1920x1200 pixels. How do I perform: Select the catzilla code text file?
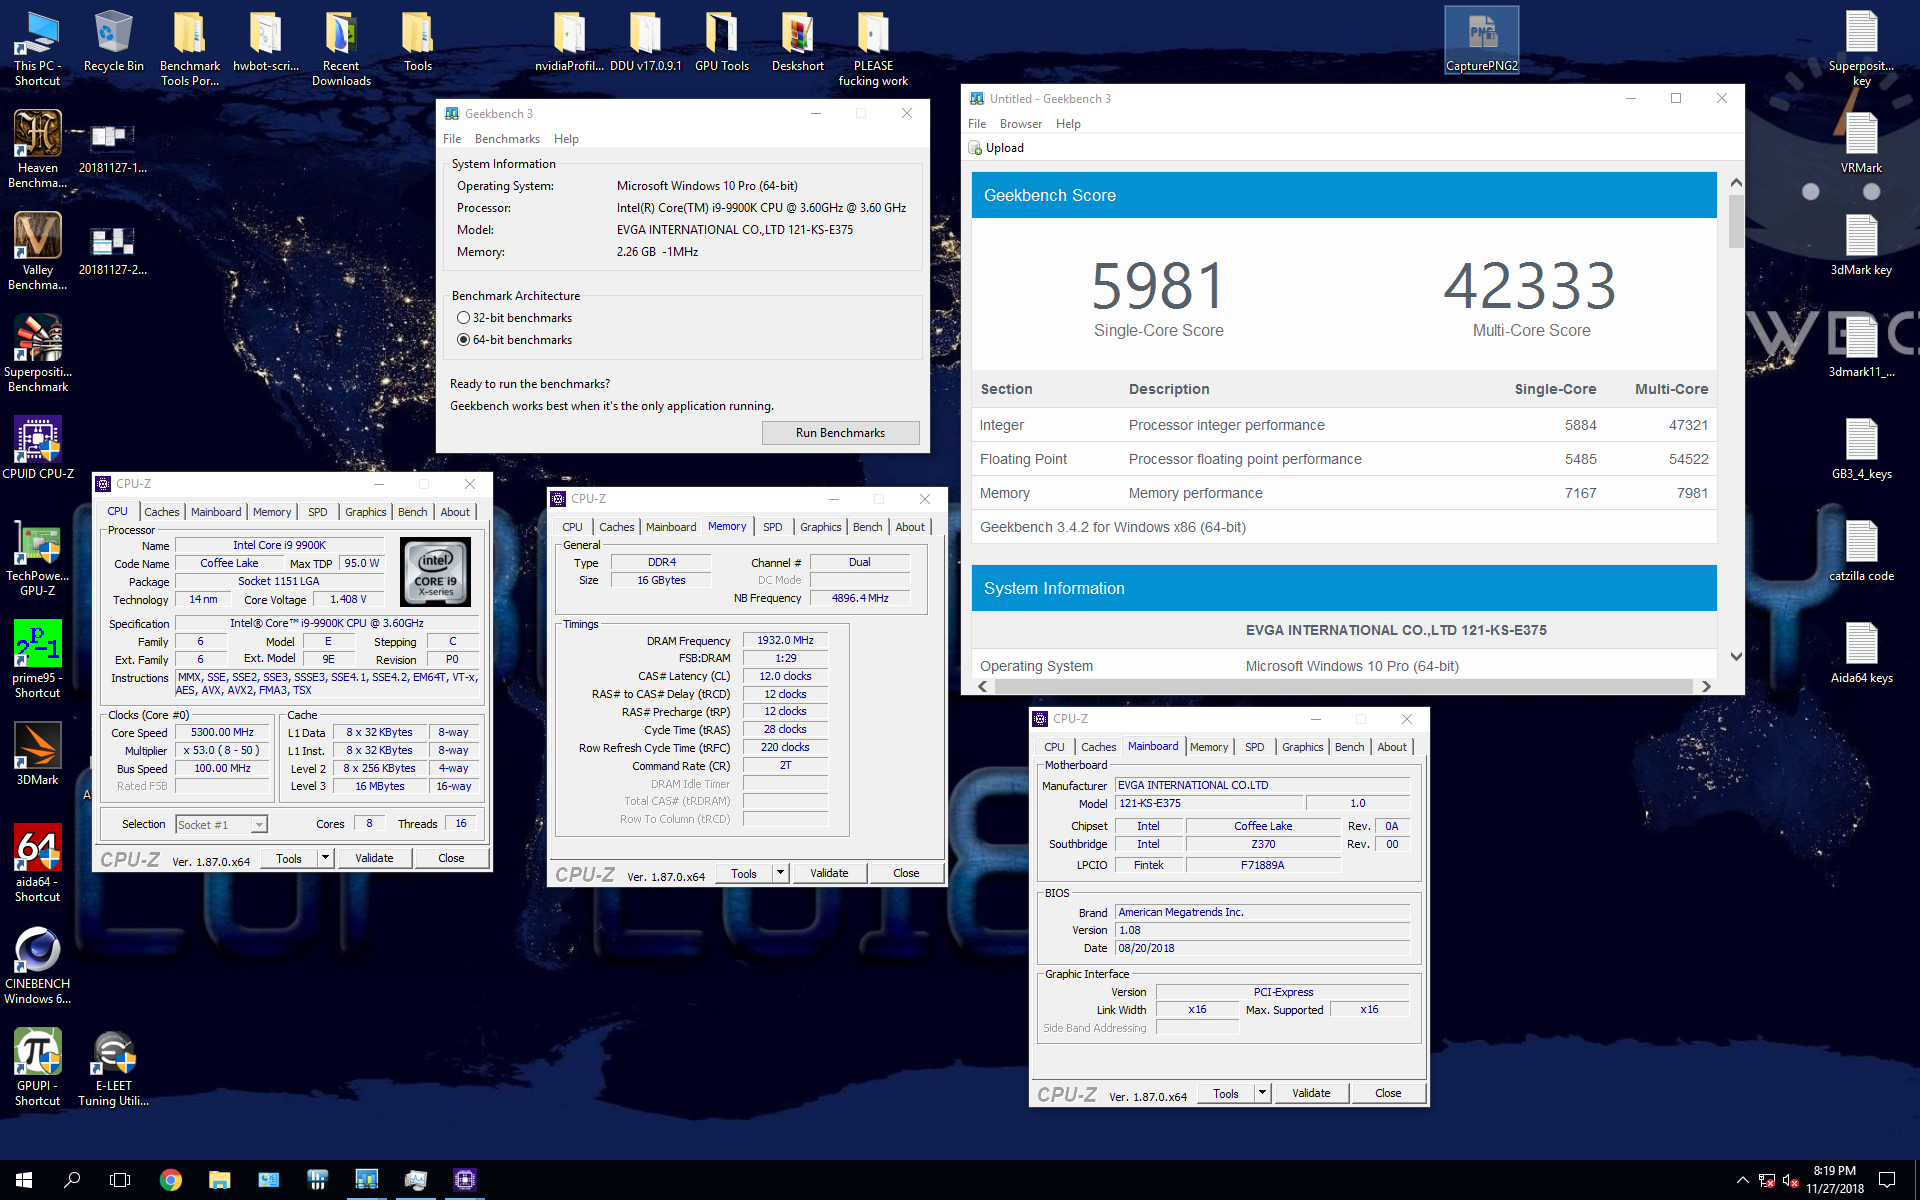[x=1862, y=550]
